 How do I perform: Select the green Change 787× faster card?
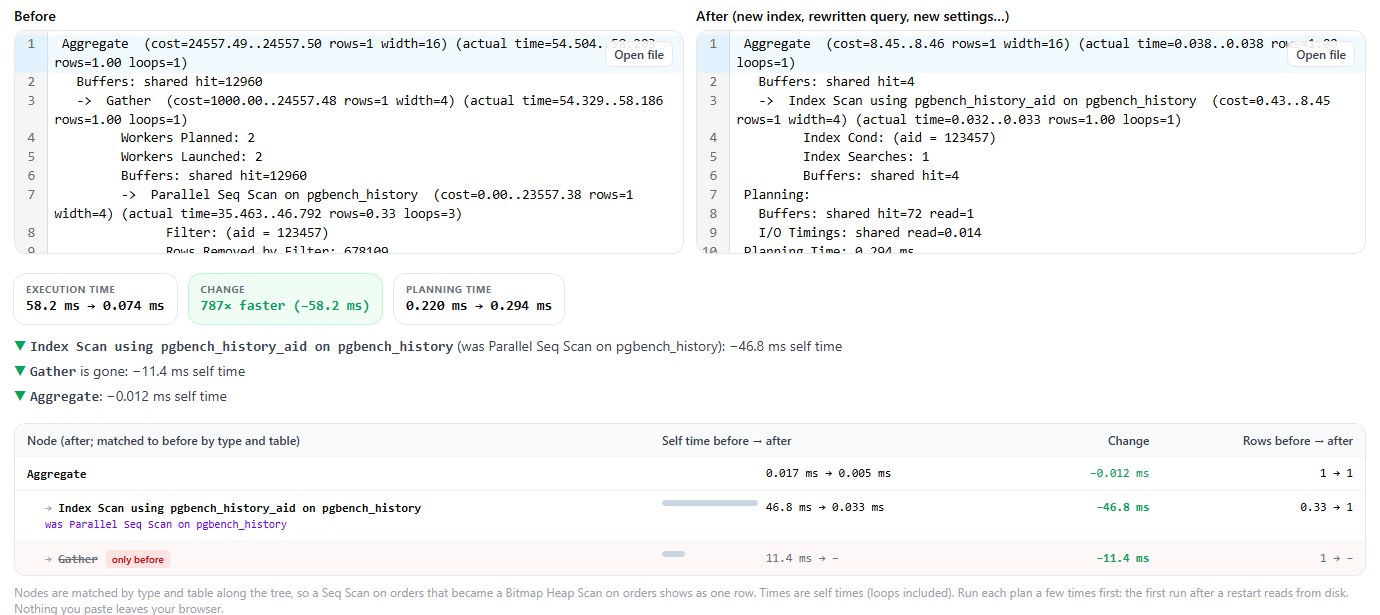tap(285, 299)
